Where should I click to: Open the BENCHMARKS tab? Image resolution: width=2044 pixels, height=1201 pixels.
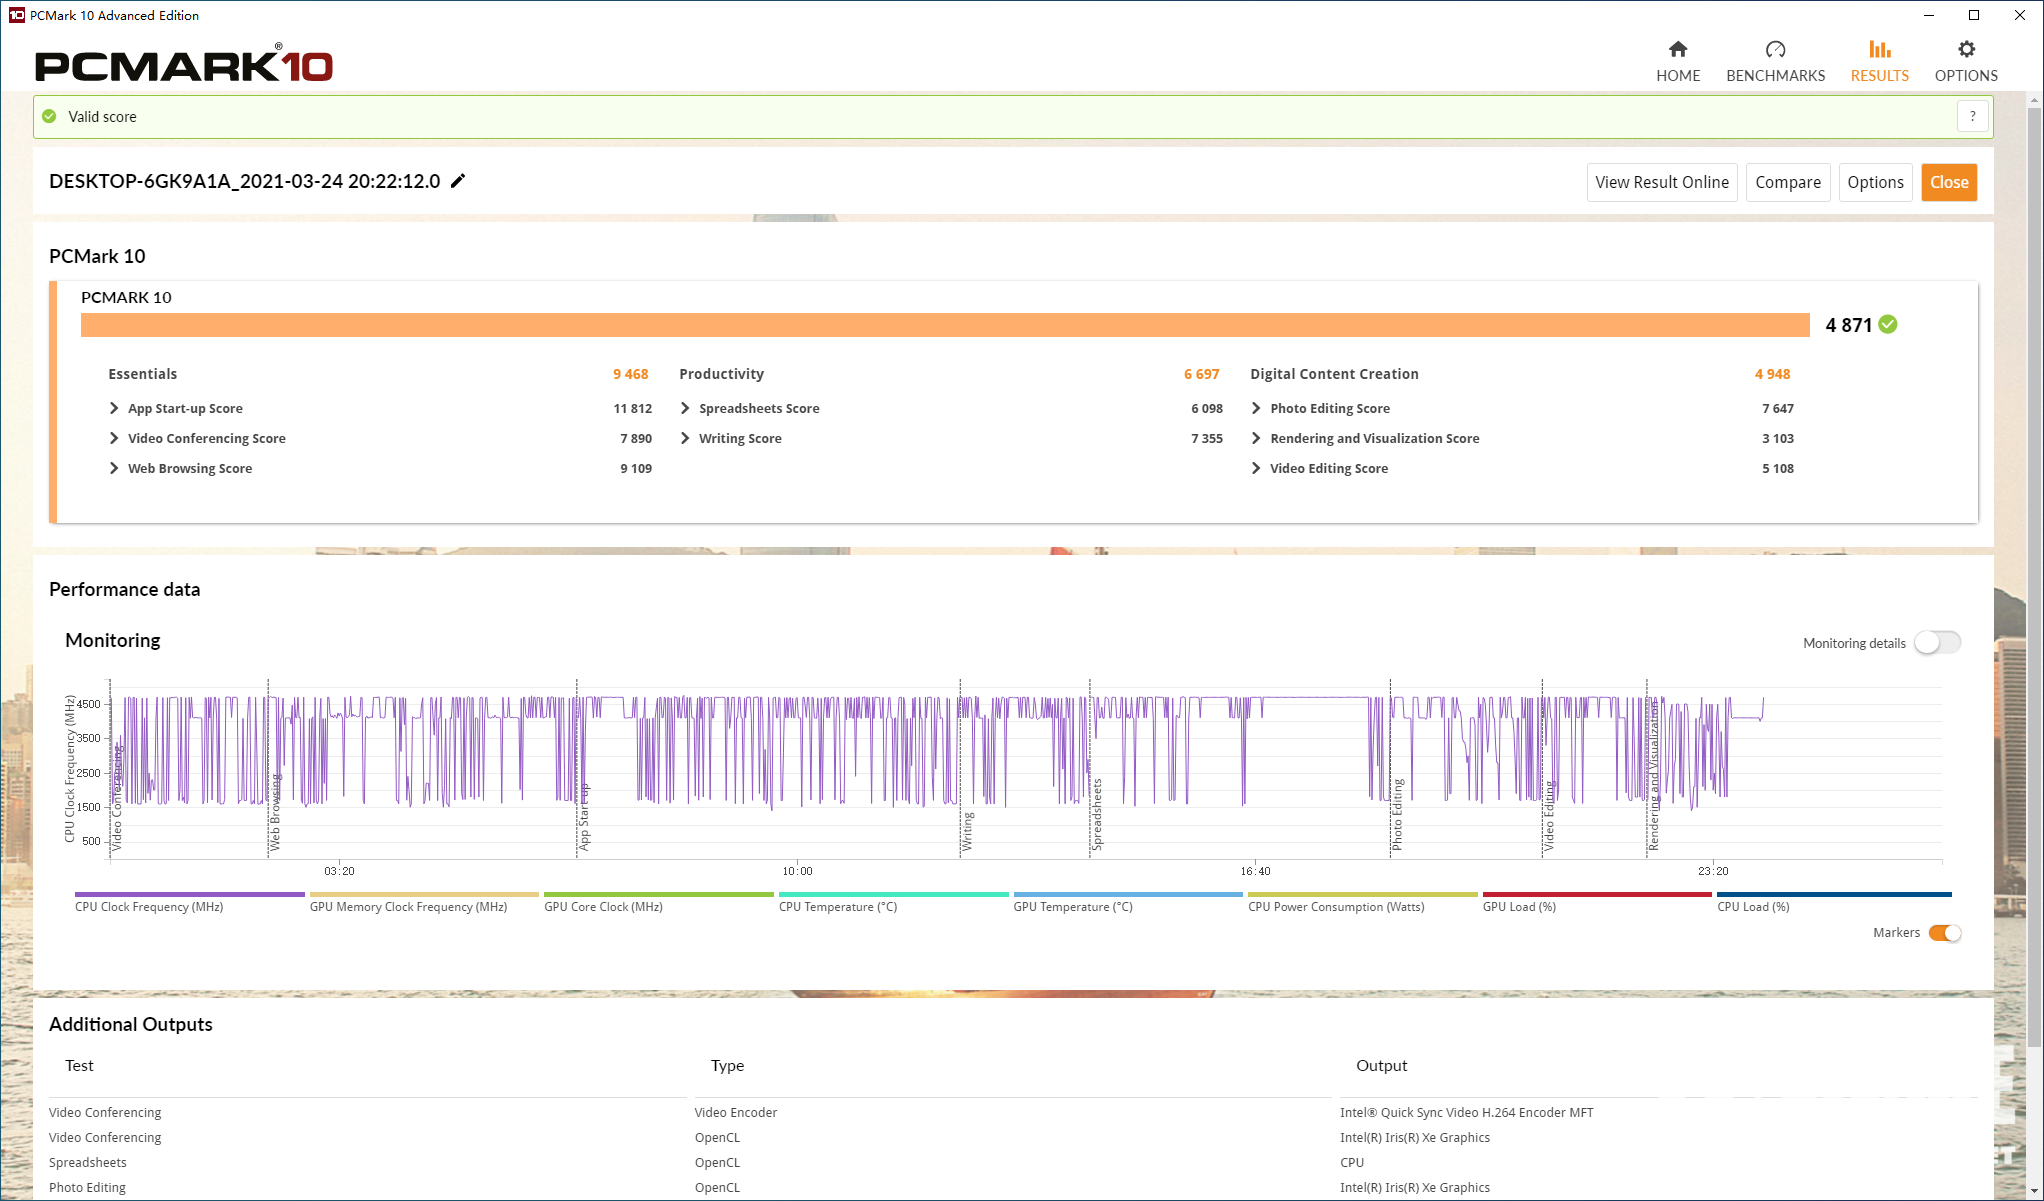point(1775,61)
